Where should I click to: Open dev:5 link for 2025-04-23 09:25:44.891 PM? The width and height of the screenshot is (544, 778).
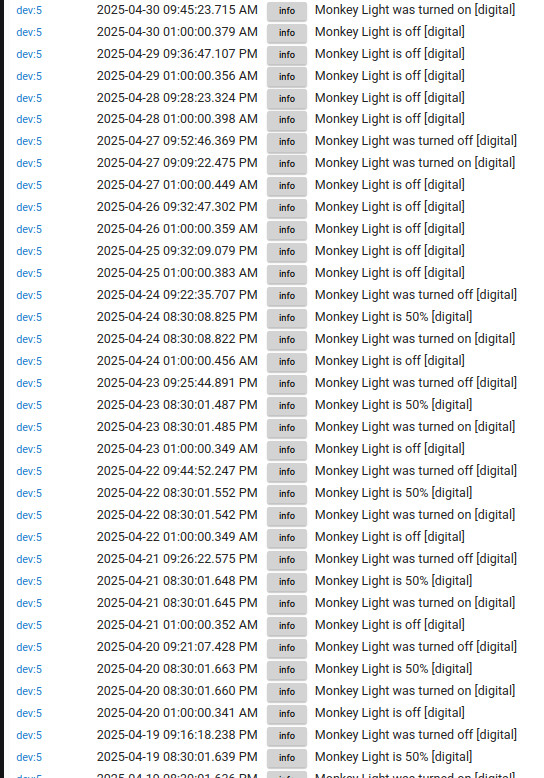29,383
